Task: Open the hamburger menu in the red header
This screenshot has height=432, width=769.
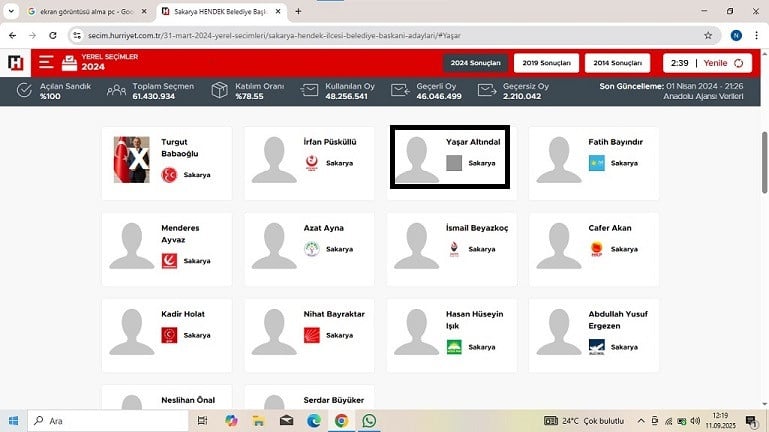Action: (x=46, y=63)
